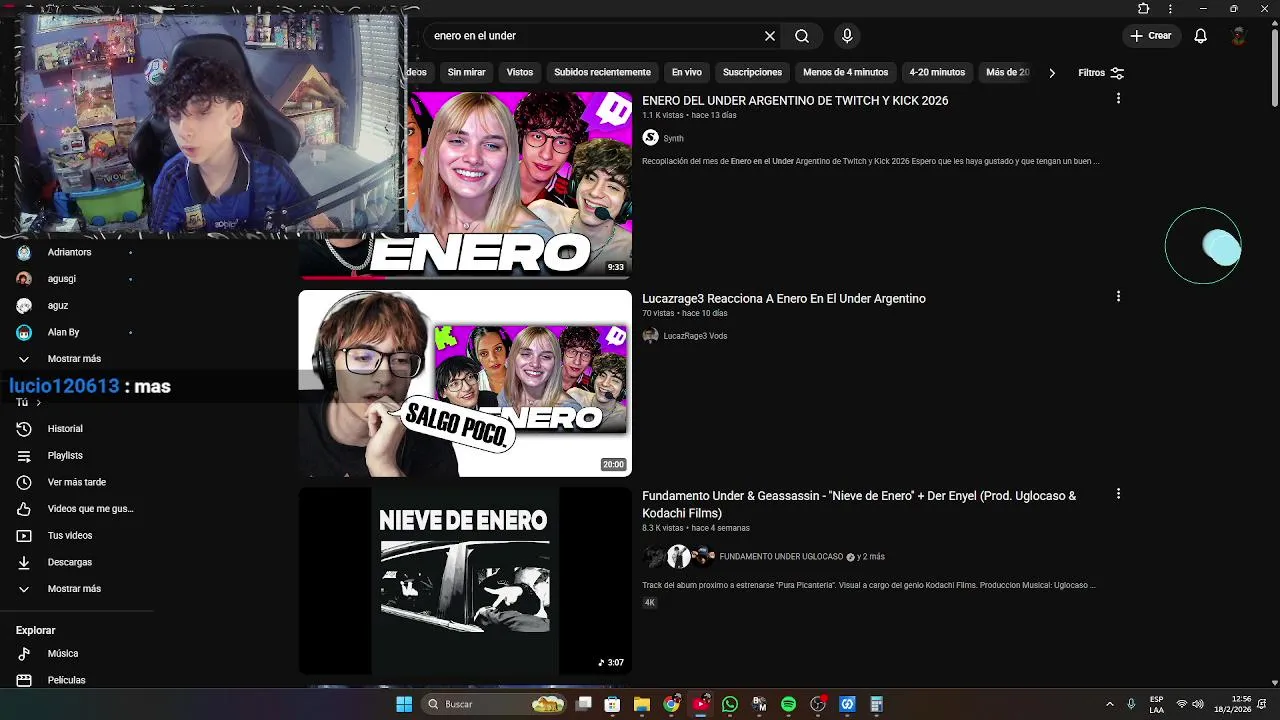This screenshot has width=1280, height=720.
Task: Open options for Nieve de Enero video
Action: 1118,494
